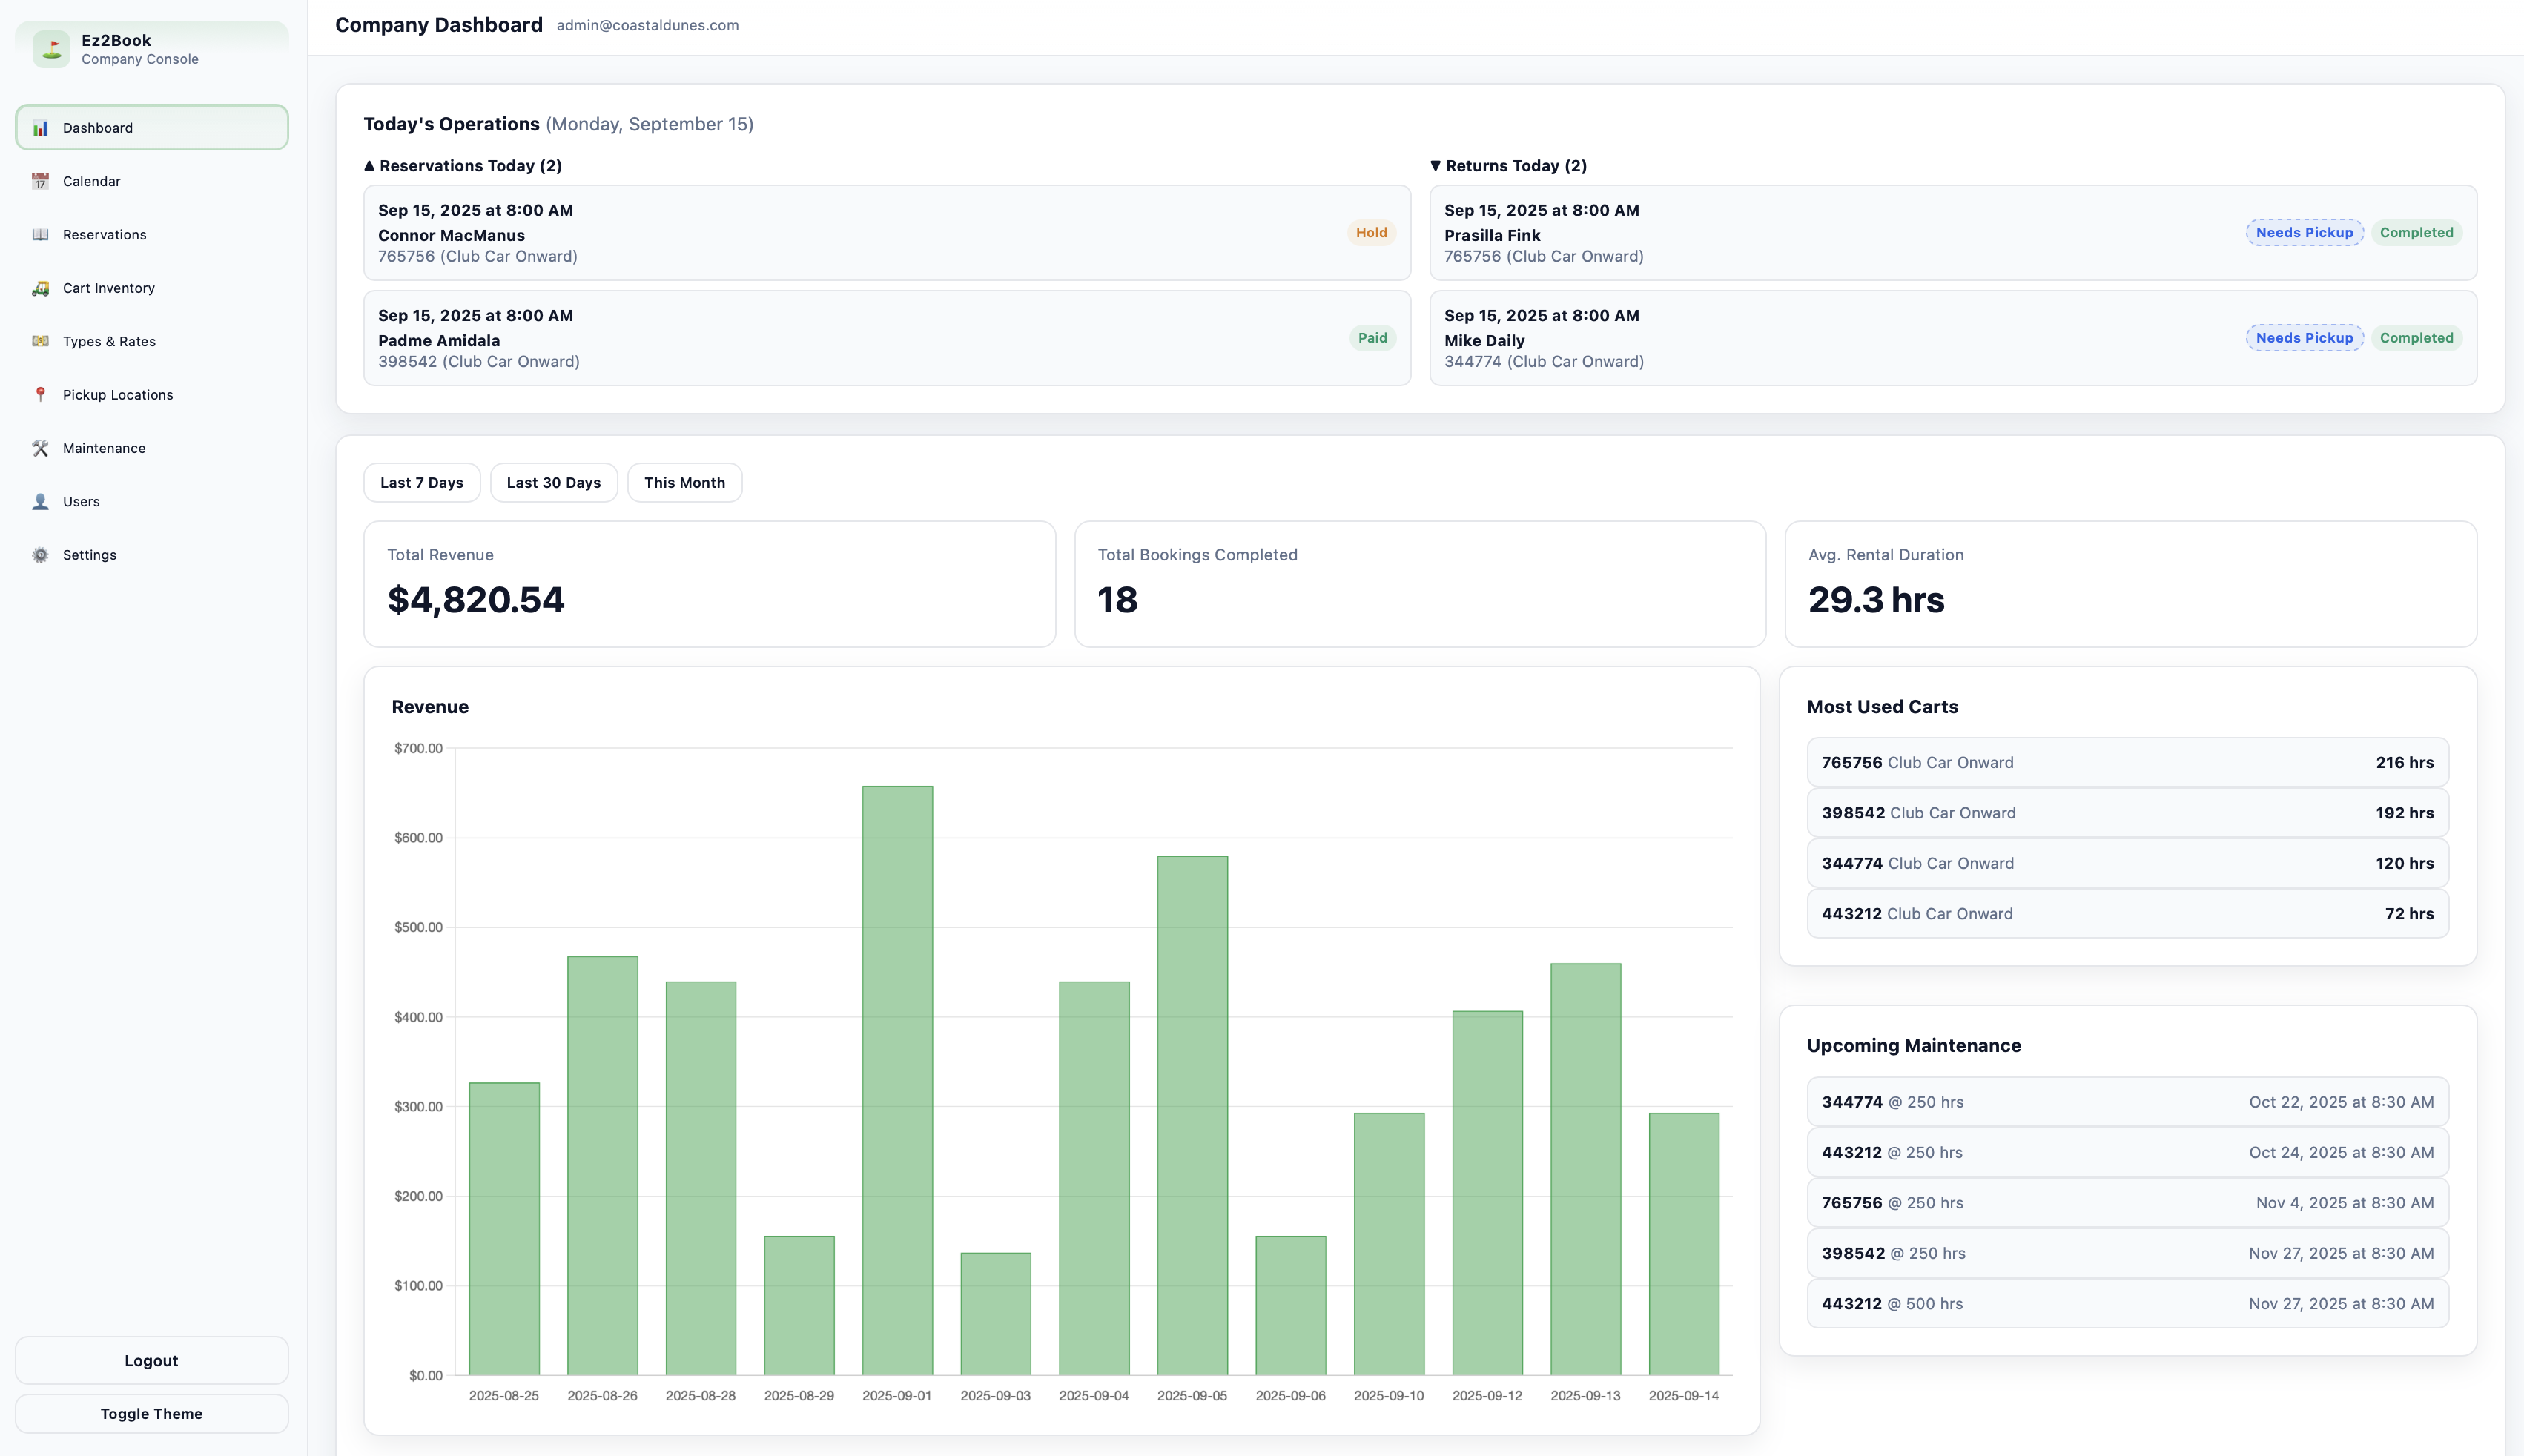2524x1456 pixels.
Task: Open Maintenance via the wrench icon
Action: point(40,448)
